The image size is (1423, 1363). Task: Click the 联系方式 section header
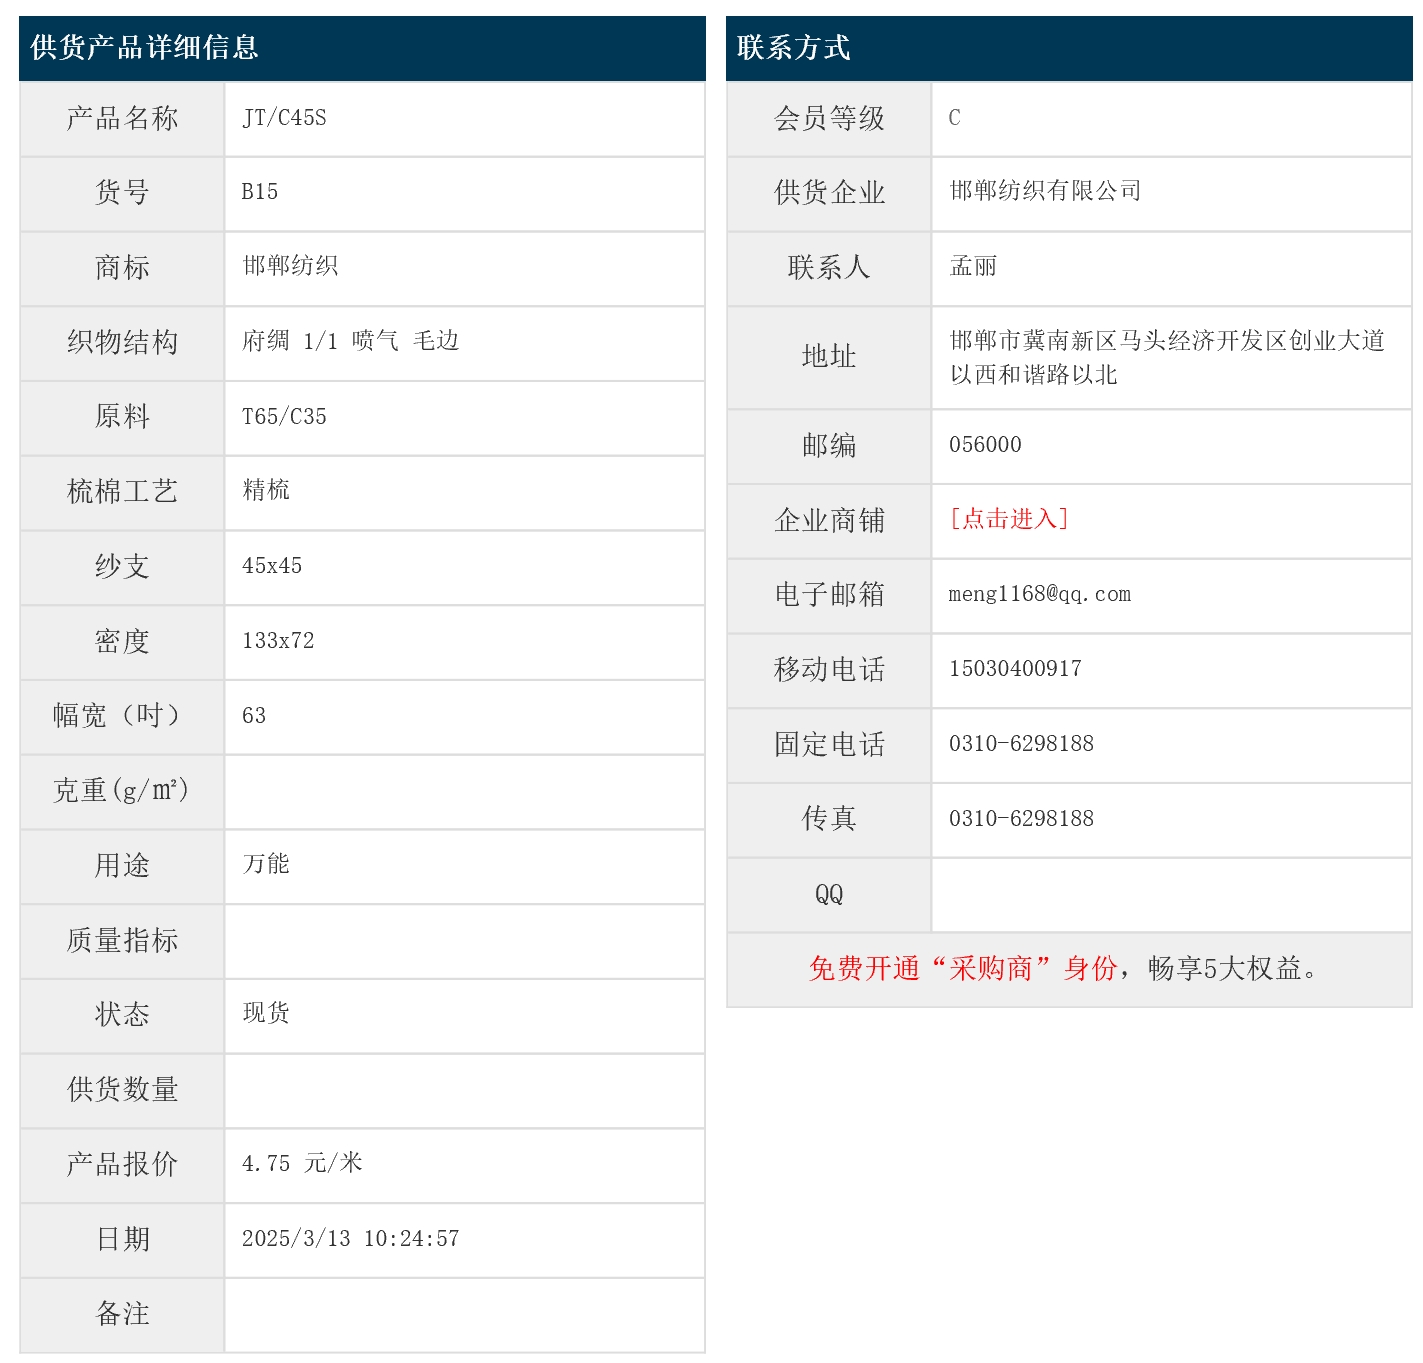pos(793,47)
